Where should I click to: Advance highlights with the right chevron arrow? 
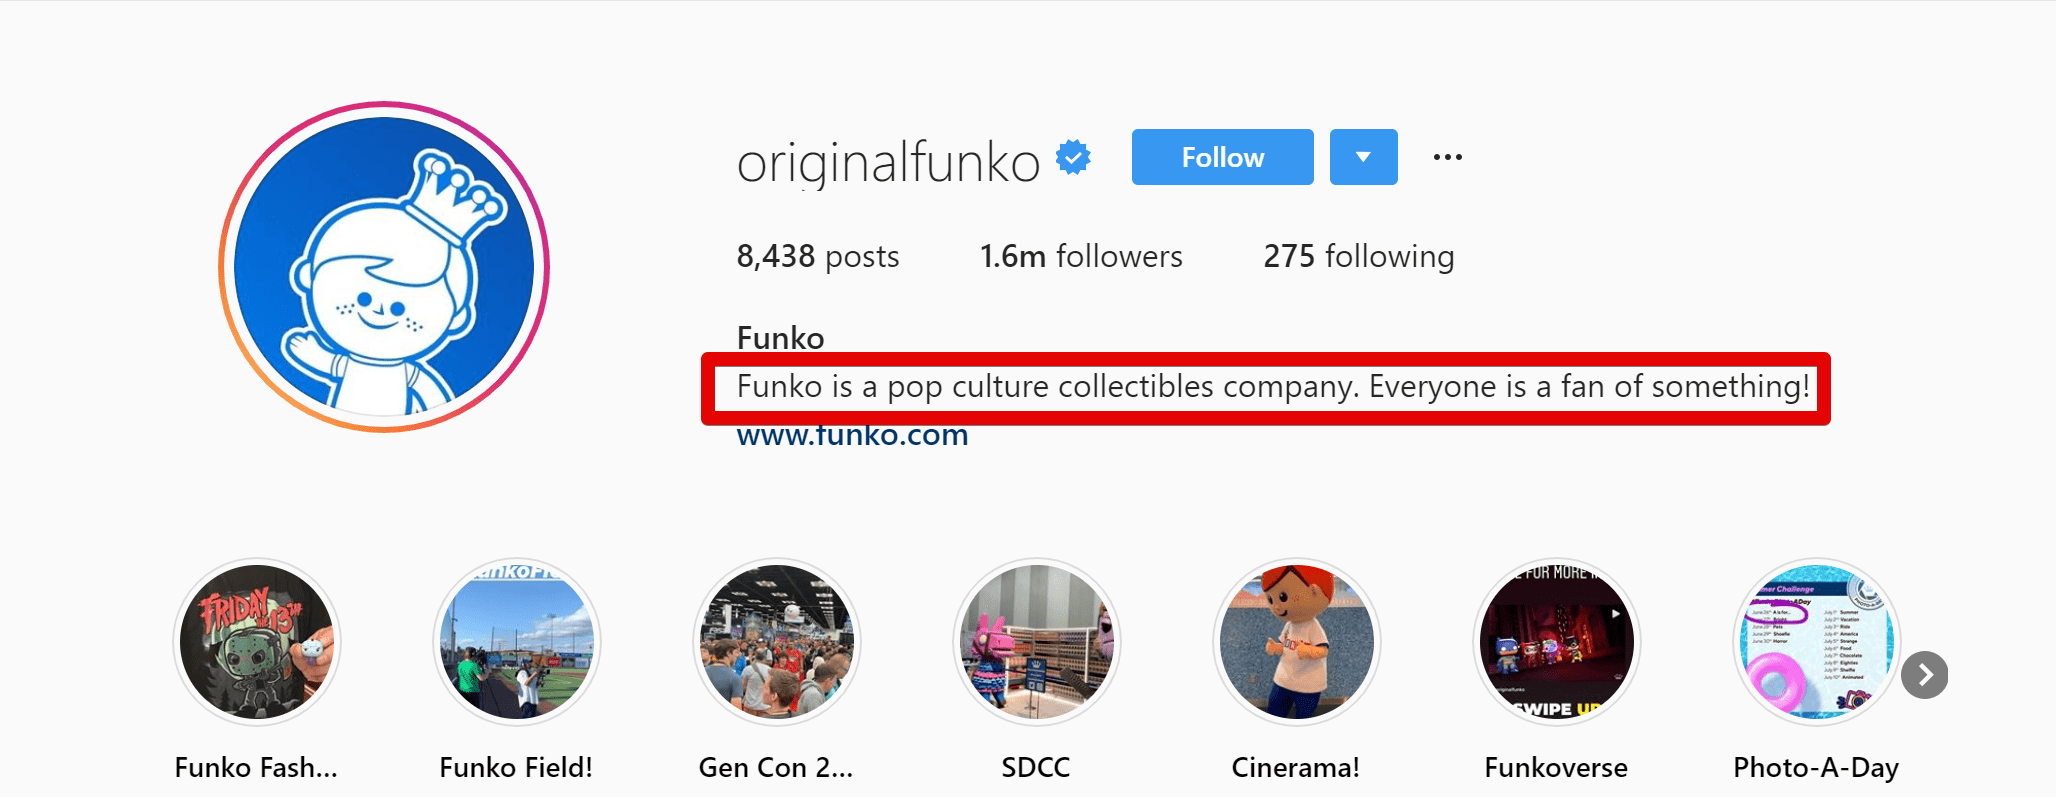[1925, 675]
